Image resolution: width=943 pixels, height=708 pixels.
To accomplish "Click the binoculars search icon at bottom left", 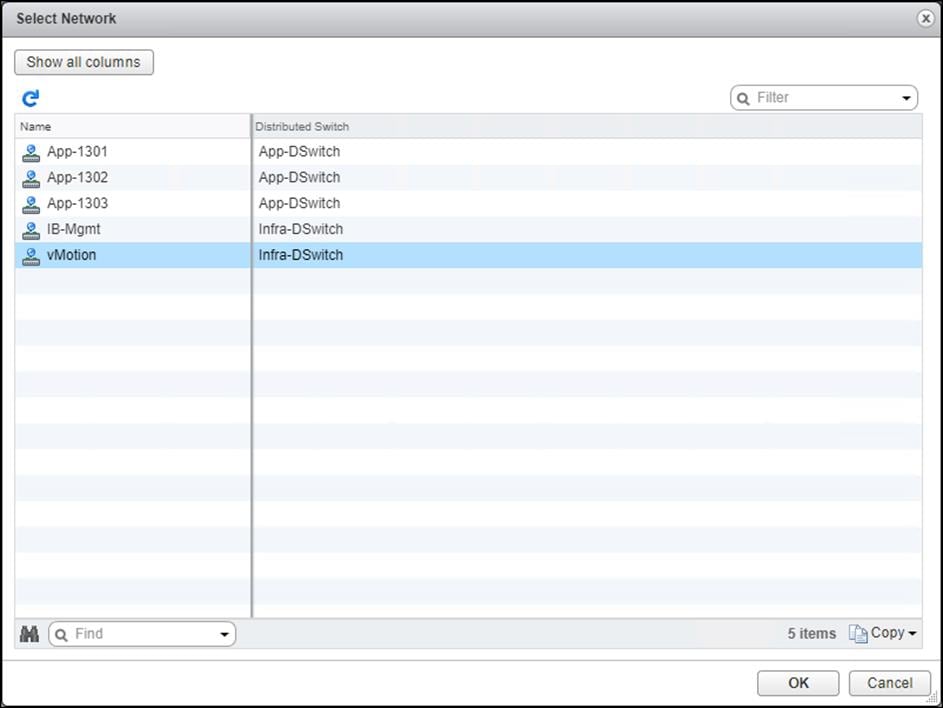I will coord(30,633).
